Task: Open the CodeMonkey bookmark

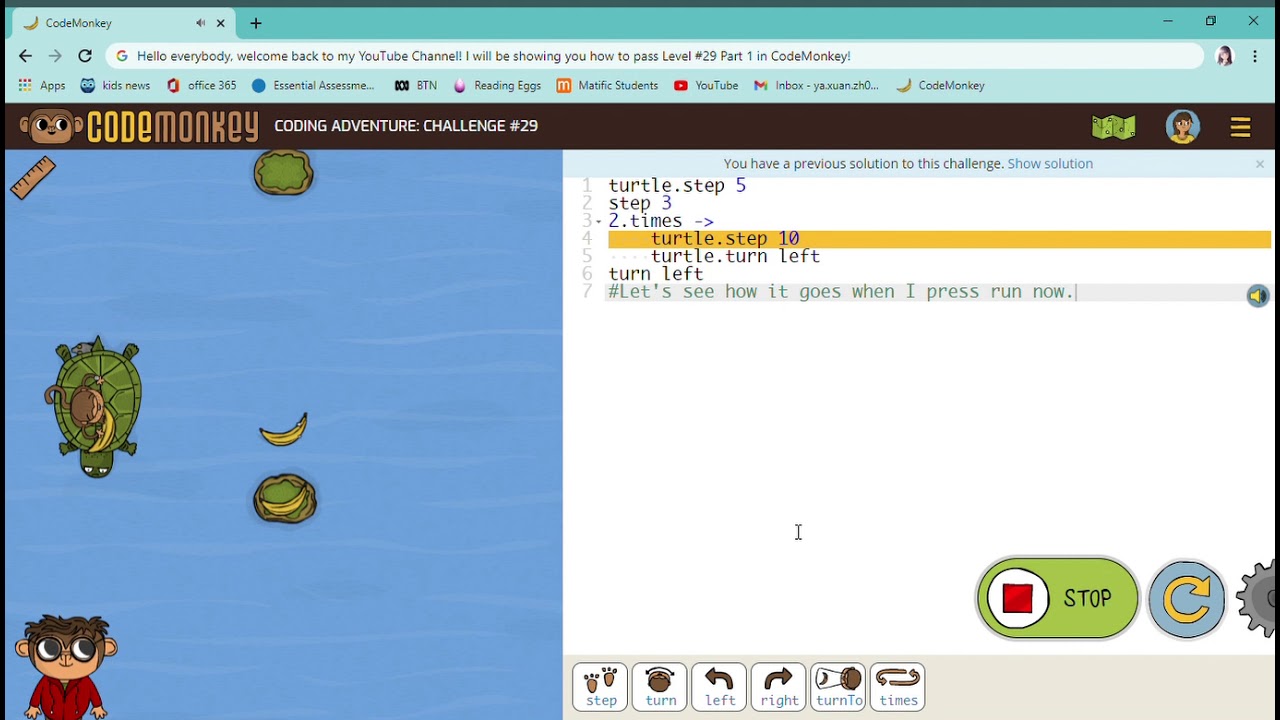Action: [941, 86]
